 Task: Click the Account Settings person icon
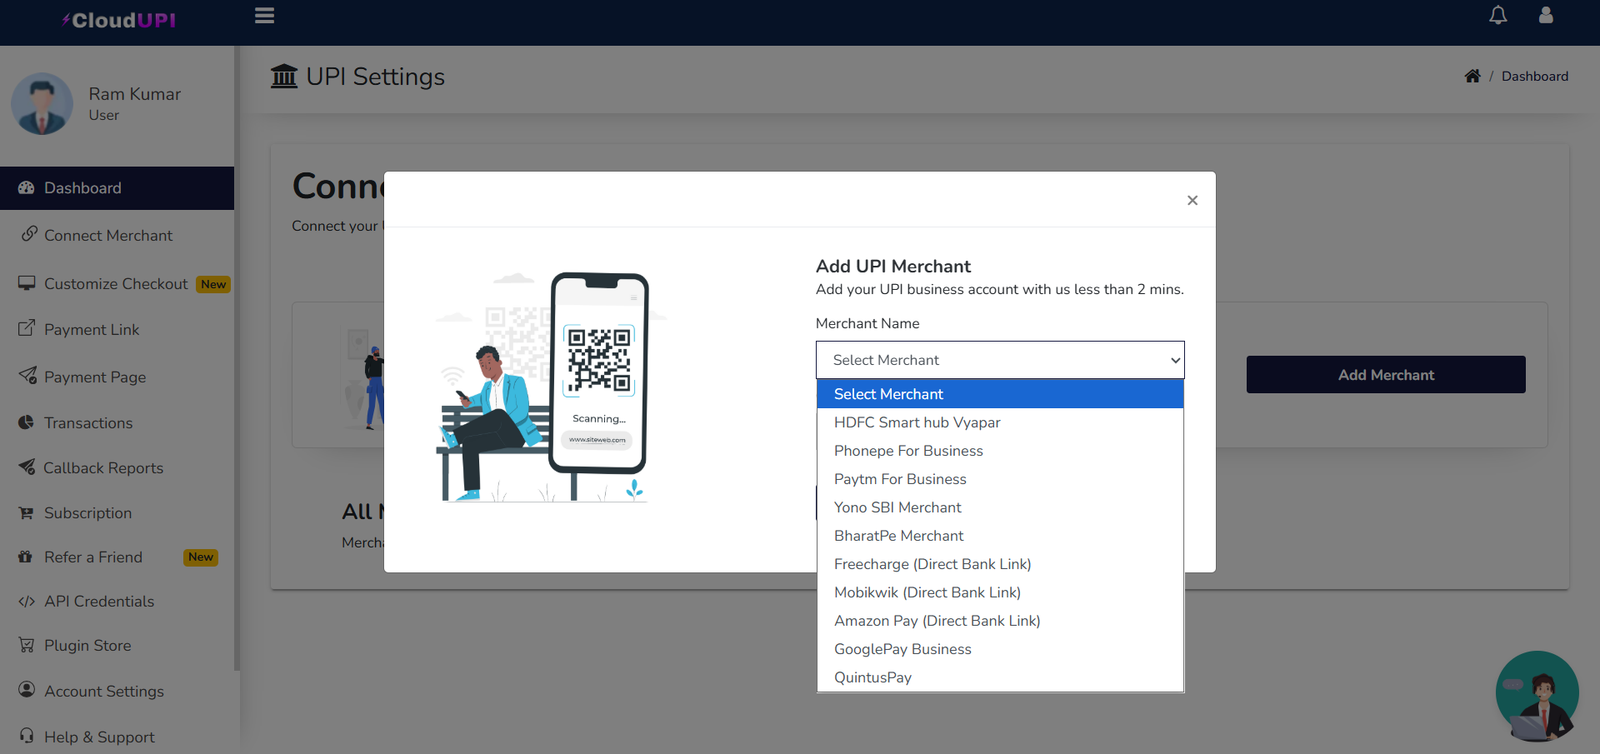coord(26,690)
